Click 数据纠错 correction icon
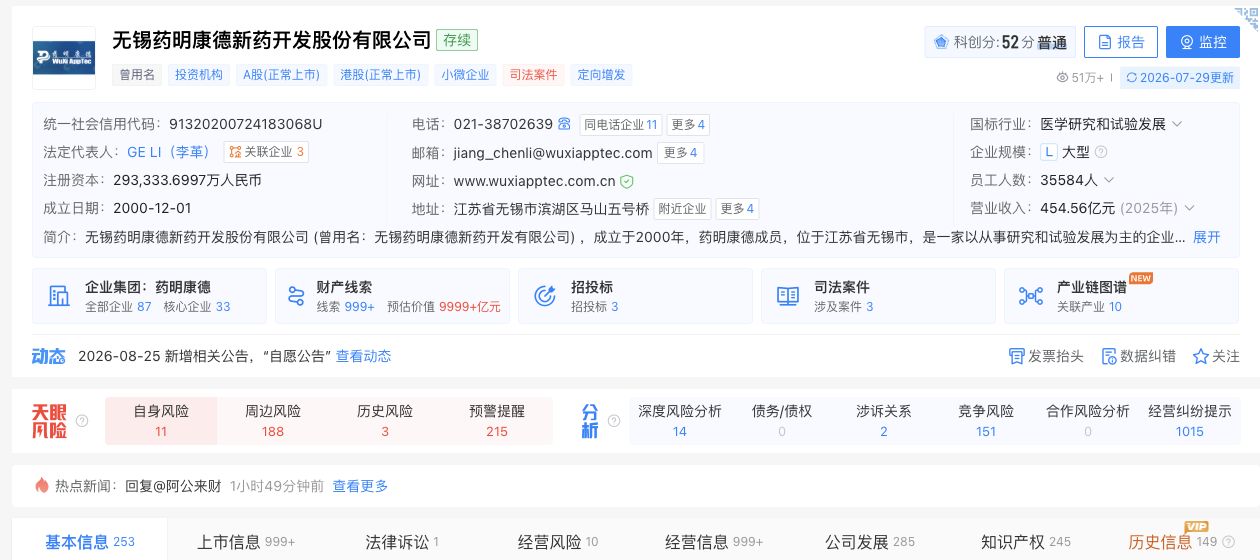Image resolution: width=1260 pixels, height=560 pixels. pyautogui.click(x=1108, y=356)
